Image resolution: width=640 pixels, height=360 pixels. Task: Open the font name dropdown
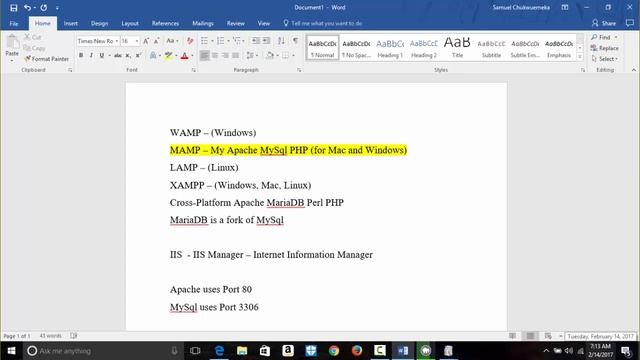click(116, 41)
